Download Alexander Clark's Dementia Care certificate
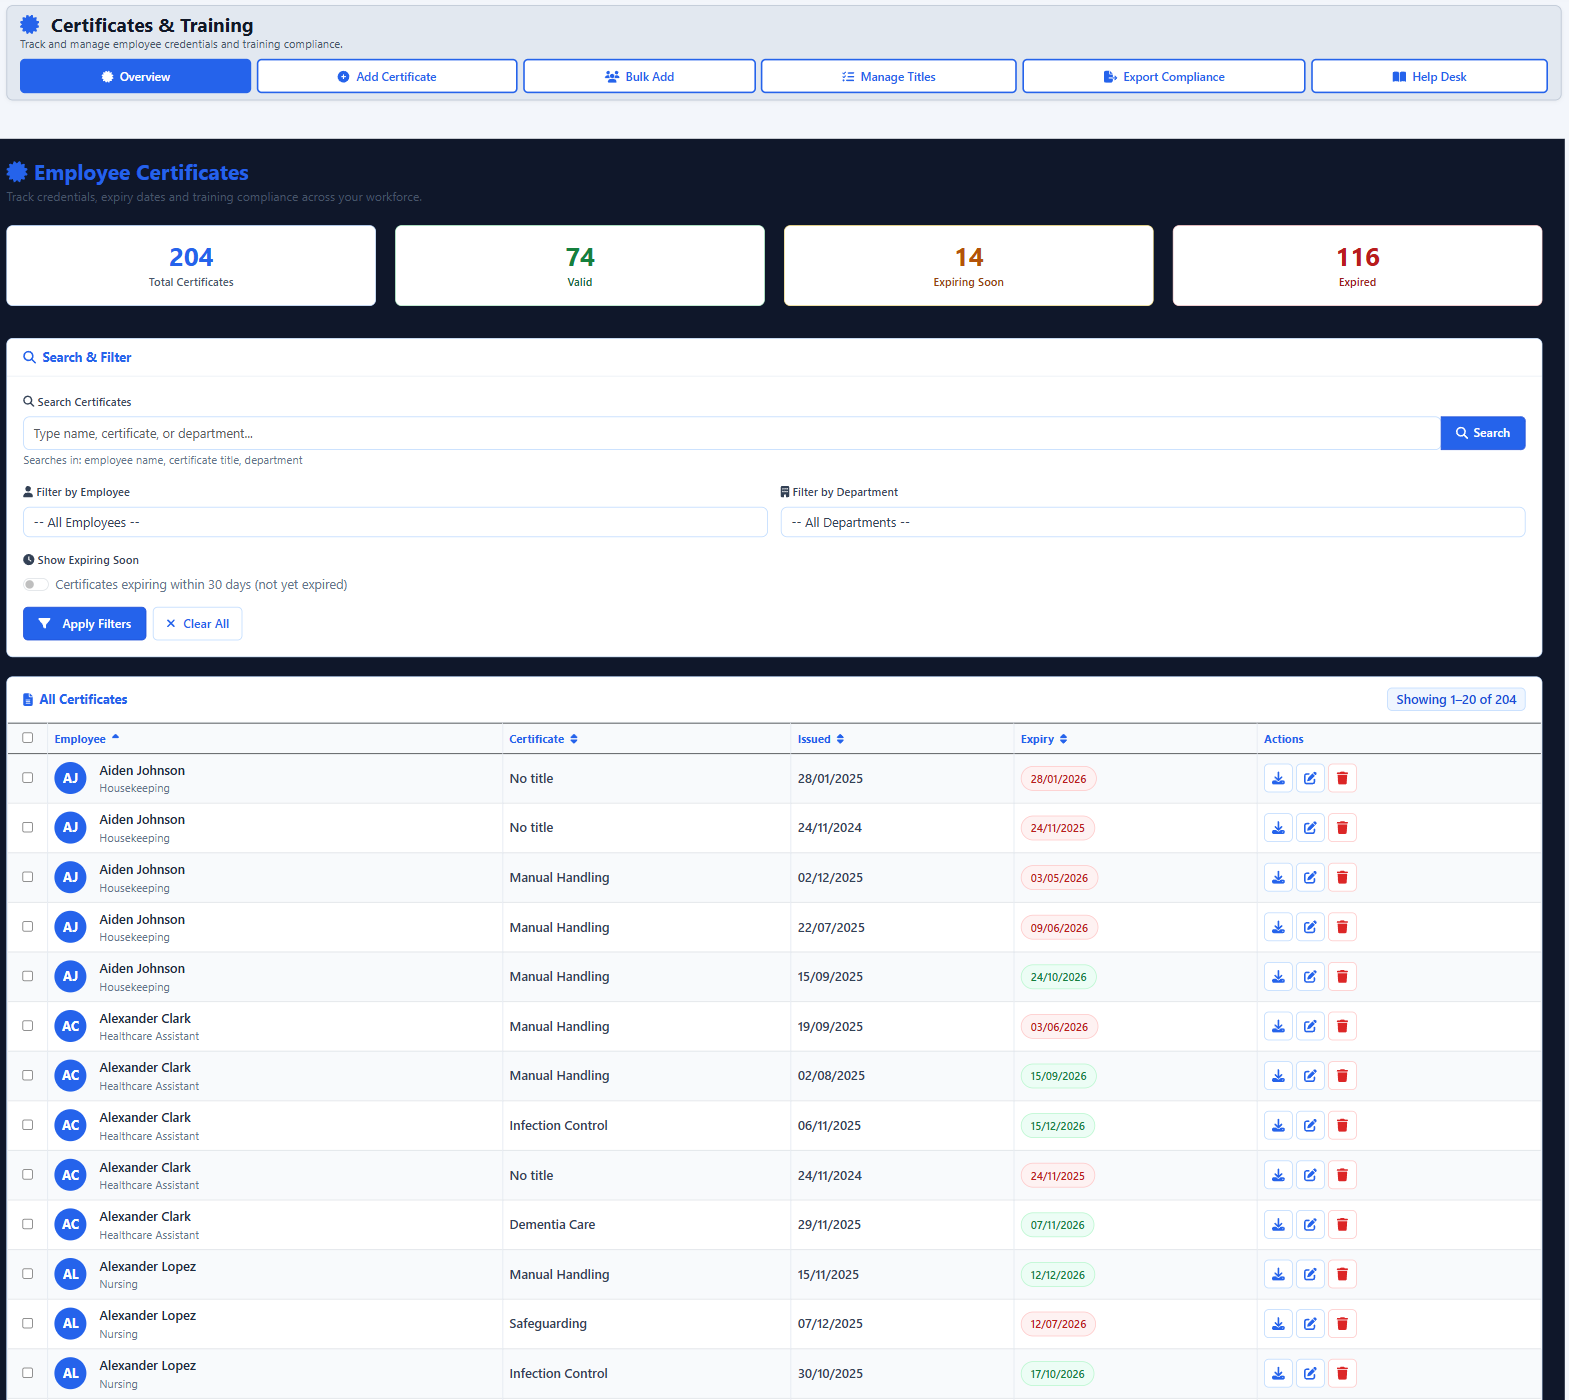 point(1278,1224)
